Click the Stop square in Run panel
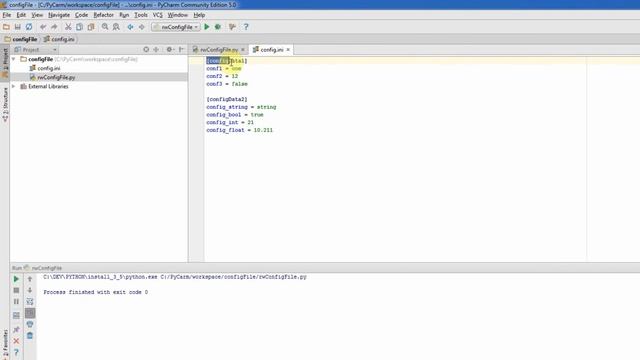This screenshot has height=360, width=640. click(x=16, y=290)
